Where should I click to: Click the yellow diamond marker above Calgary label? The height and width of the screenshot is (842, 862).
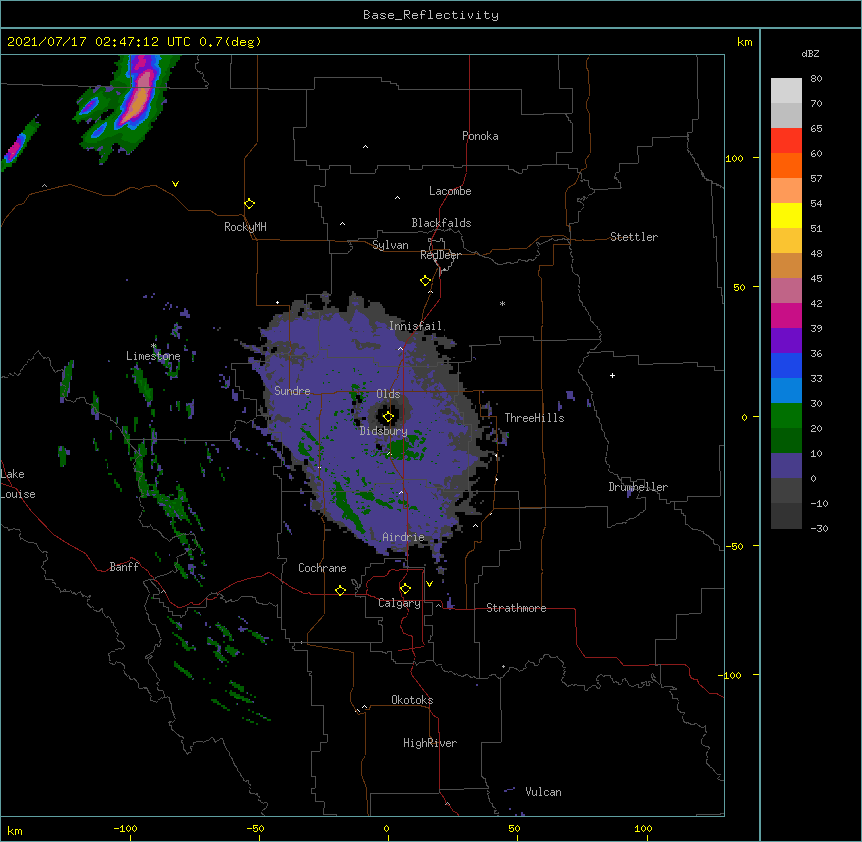tap(405, 589)
